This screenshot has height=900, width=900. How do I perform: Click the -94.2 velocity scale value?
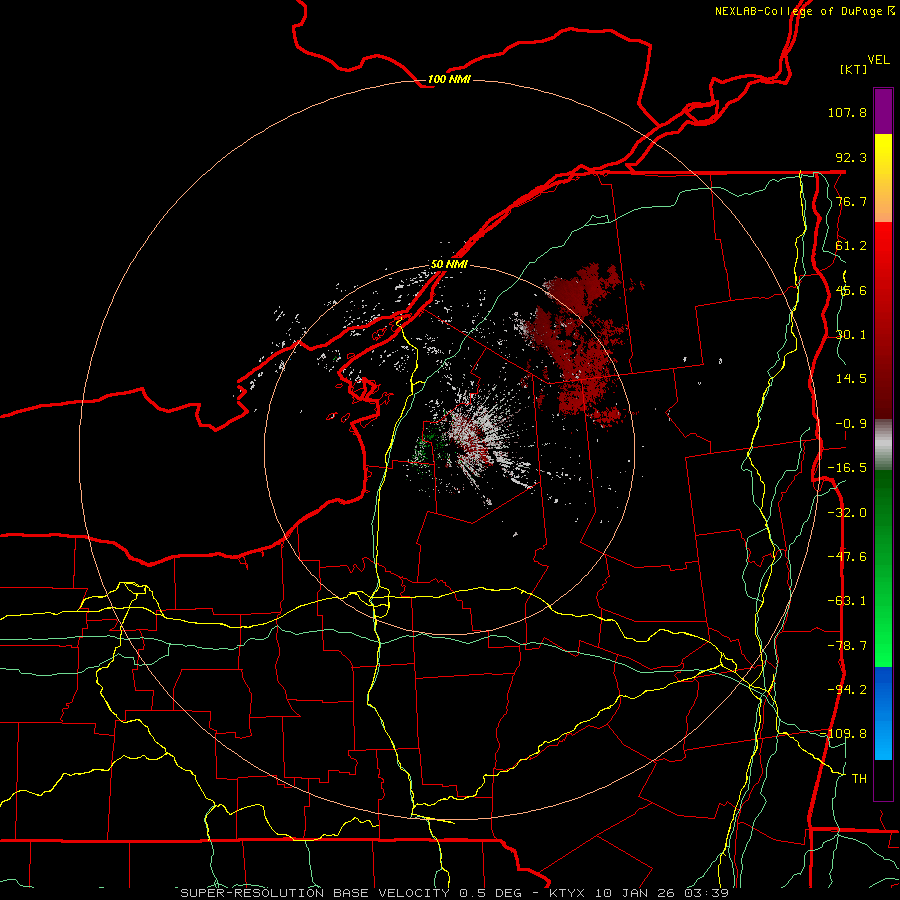[847, 690]
